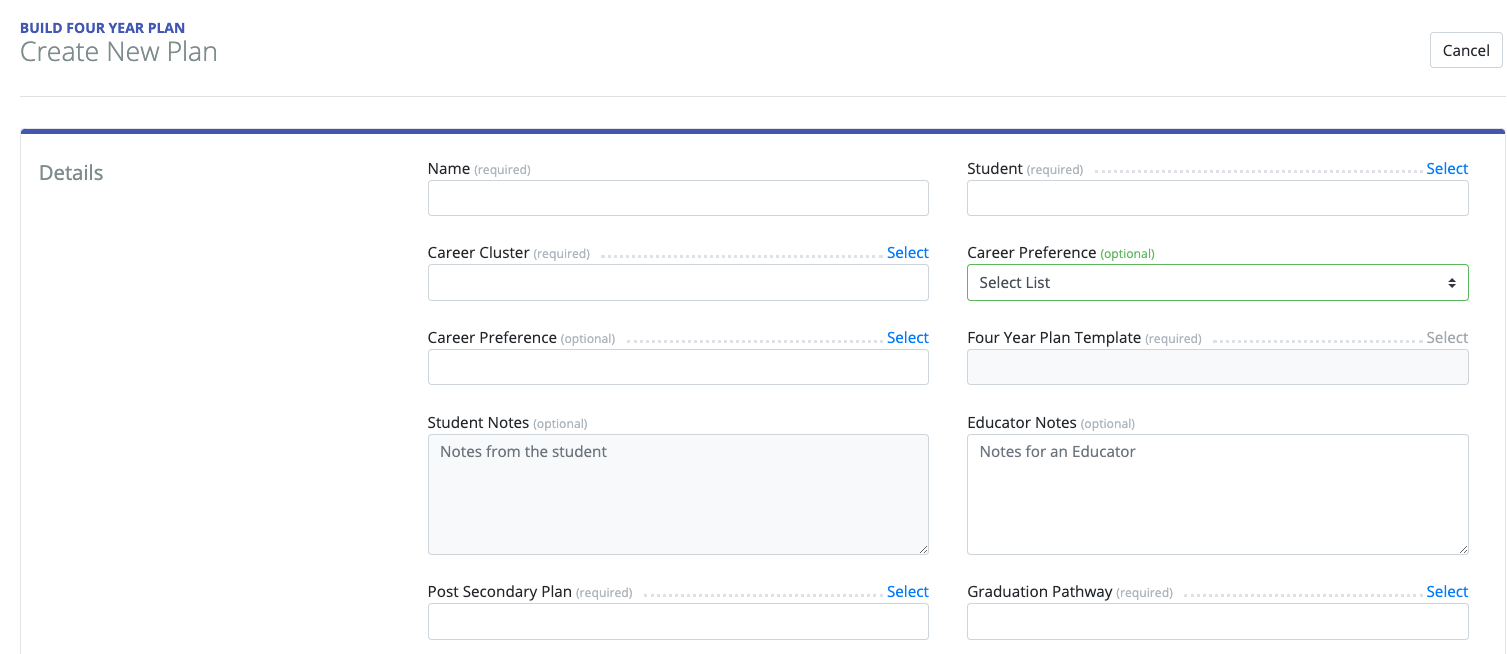Click the Four Year Plan Template field
Viewport: 1507px width, 654px height.
pos(1217,367)
